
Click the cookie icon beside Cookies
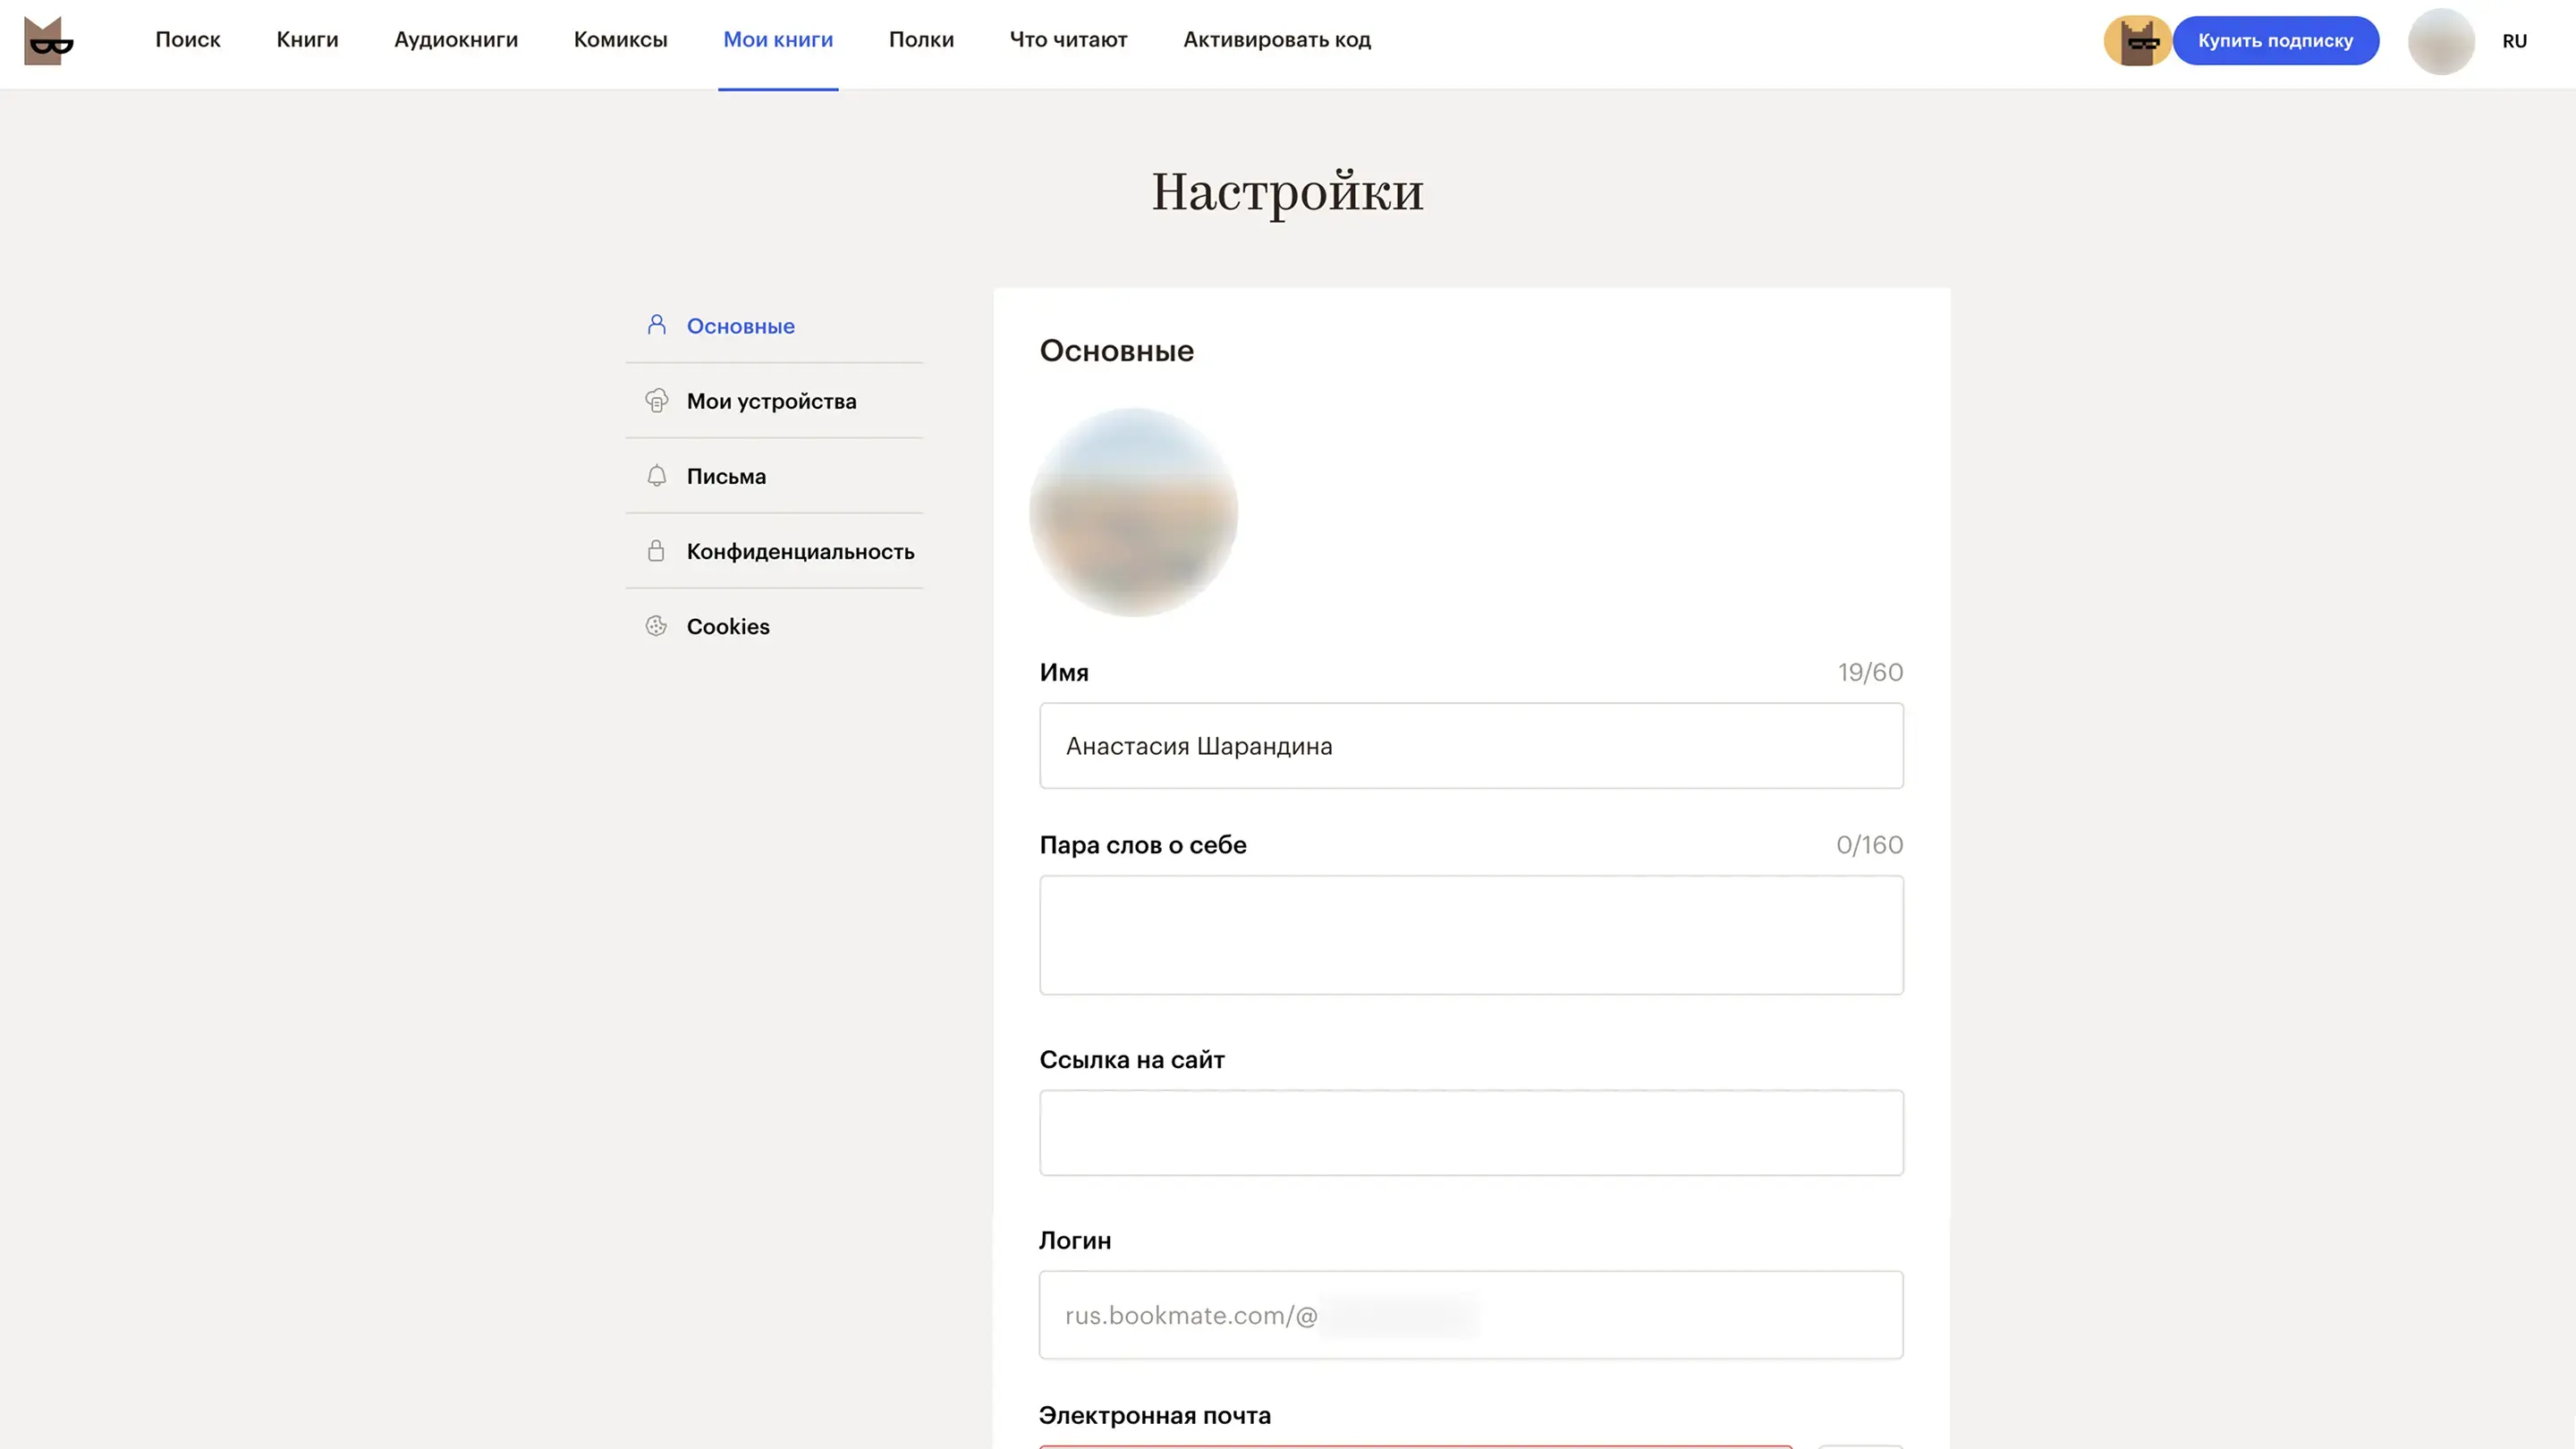(x=656, y=626)
